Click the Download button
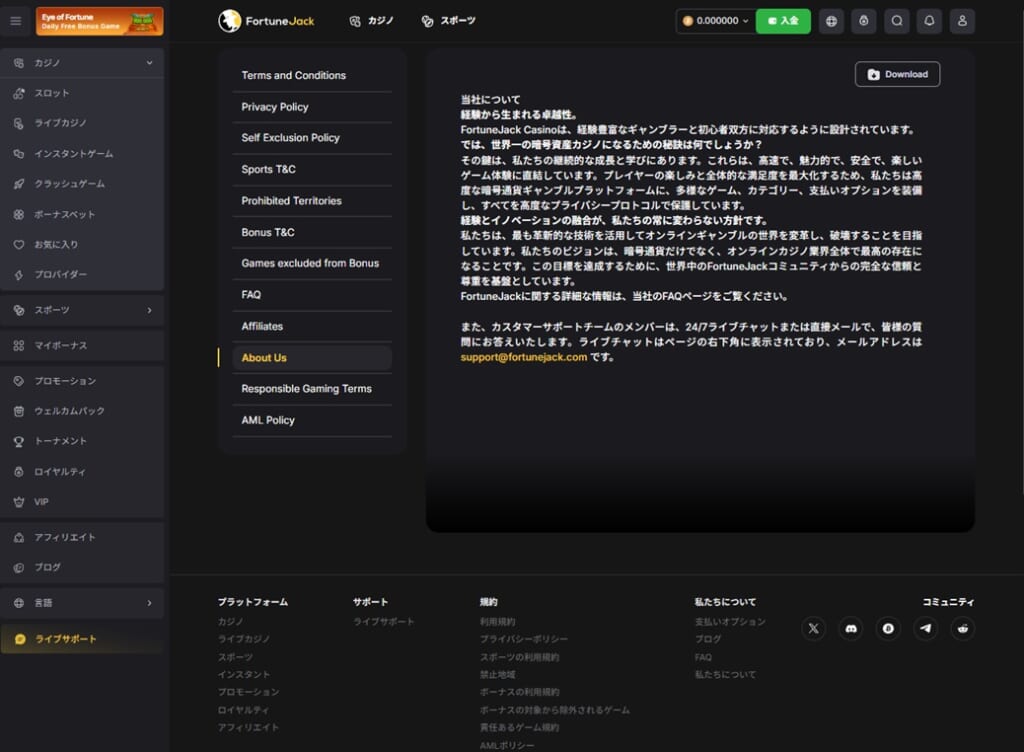Image resolution: width=1024 pixels, height=752 pixels. [x=897, y=74]
